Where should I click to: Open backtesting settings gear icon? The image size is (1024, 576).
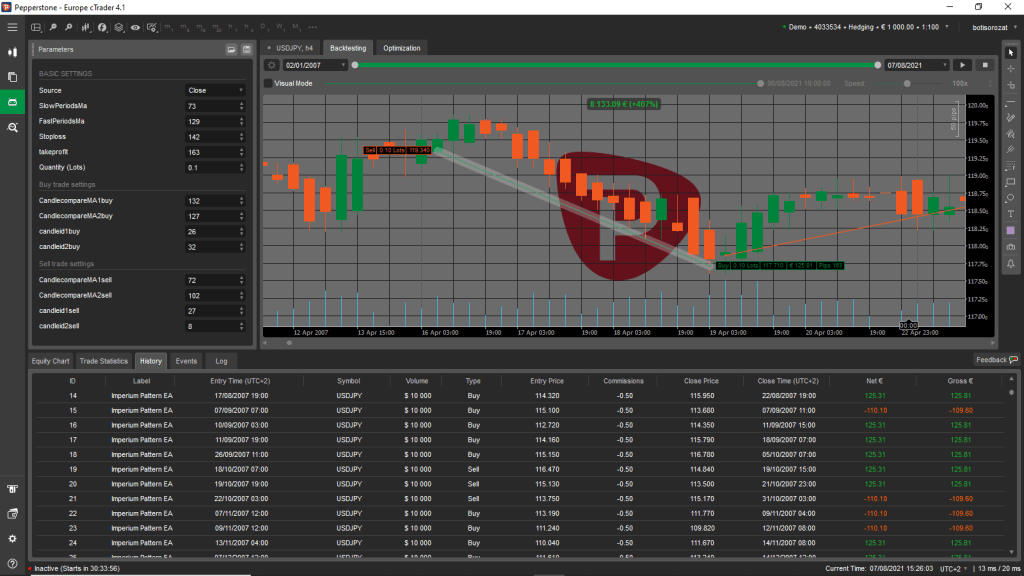pyautogui.click(x=271, y=65)
